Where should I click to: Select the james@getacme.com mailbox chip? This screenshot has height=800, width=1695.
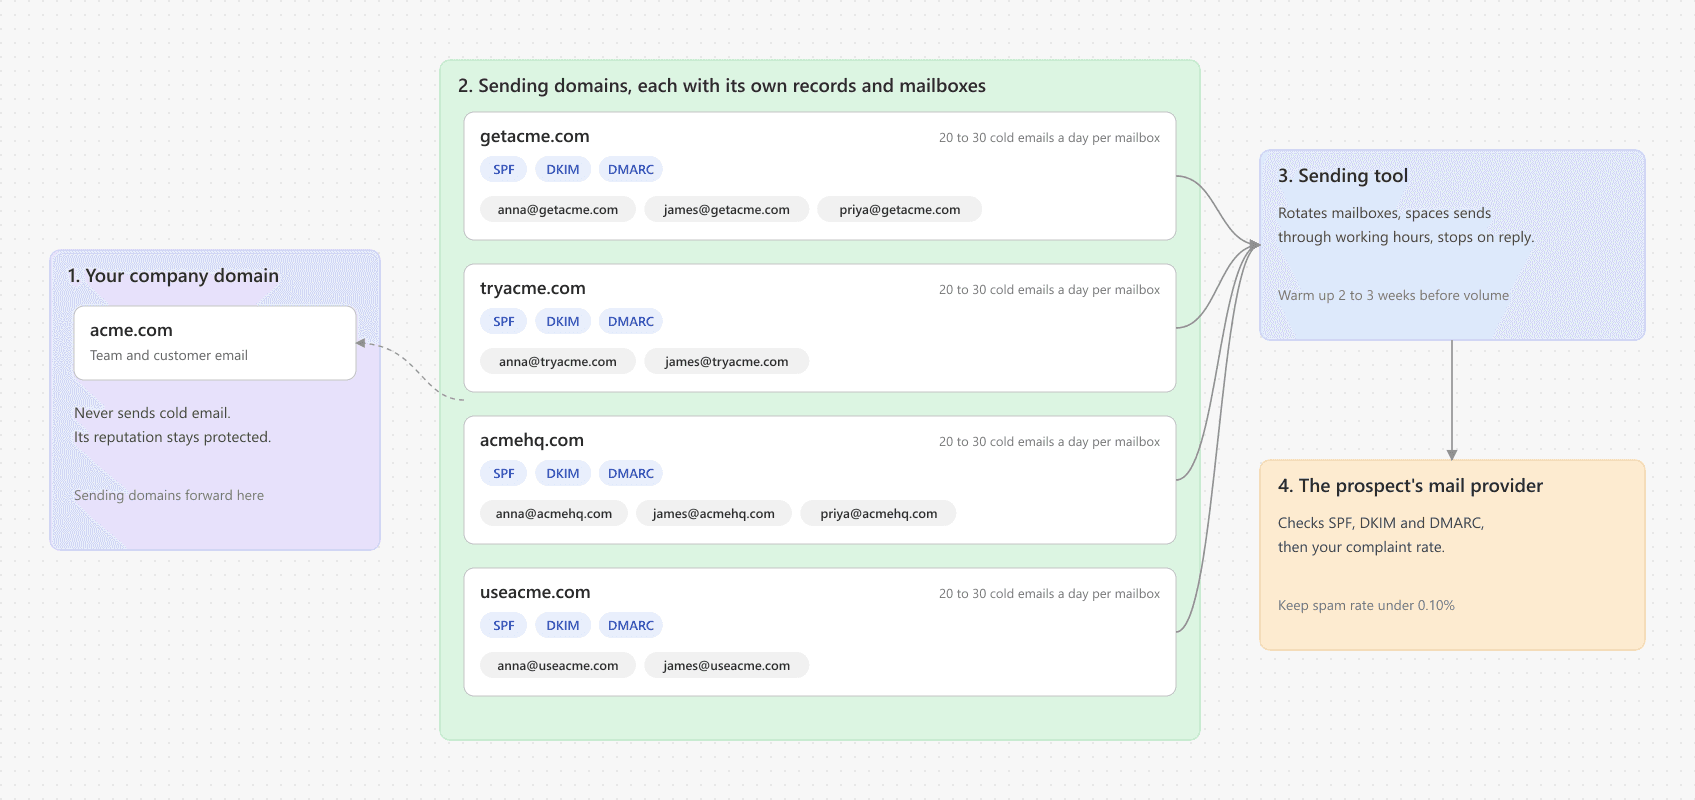727,210
